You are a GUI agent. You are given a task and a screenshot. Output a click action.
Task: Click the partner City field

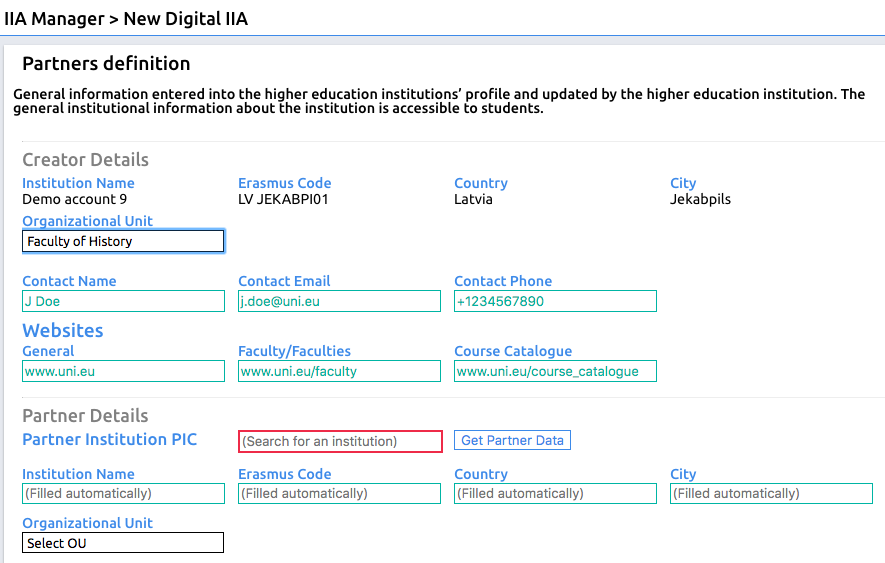point(771,493)
